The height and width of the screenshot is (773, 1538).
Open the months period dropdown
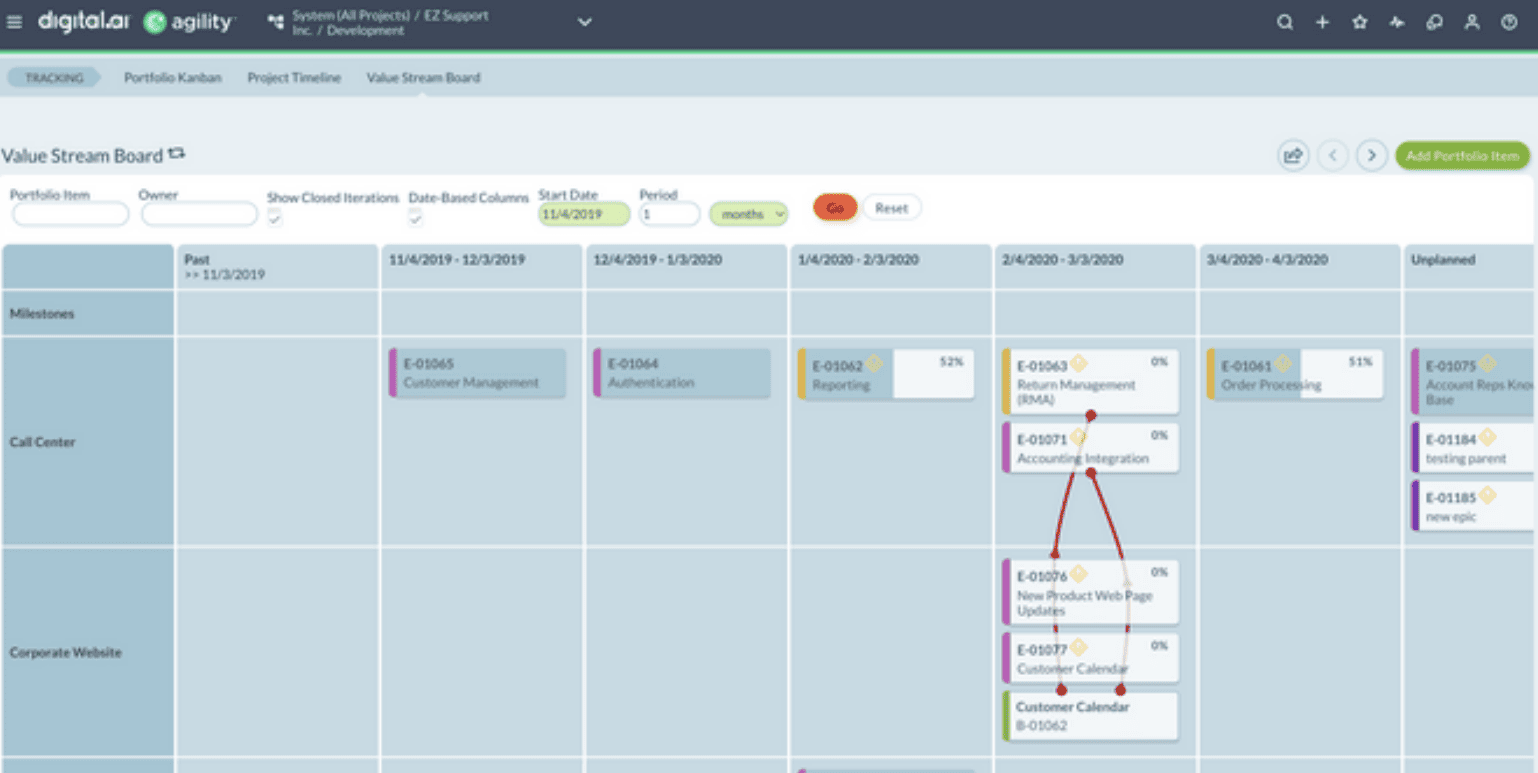[x=748, y=213]
